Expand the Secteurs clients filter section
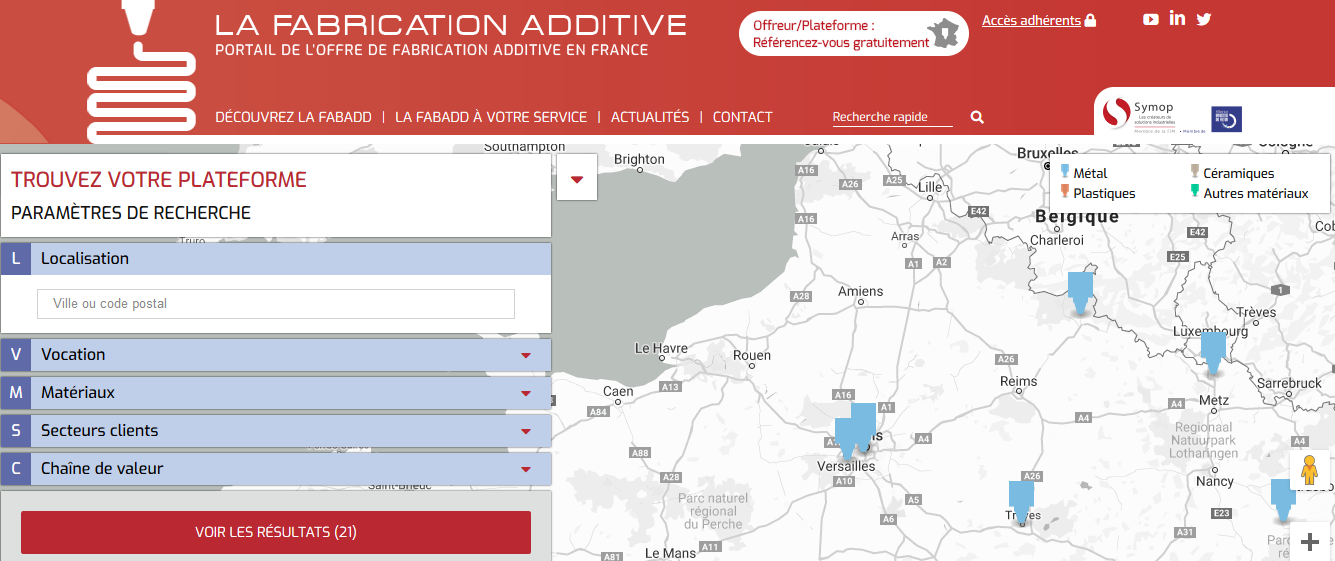 click(276, 431)
